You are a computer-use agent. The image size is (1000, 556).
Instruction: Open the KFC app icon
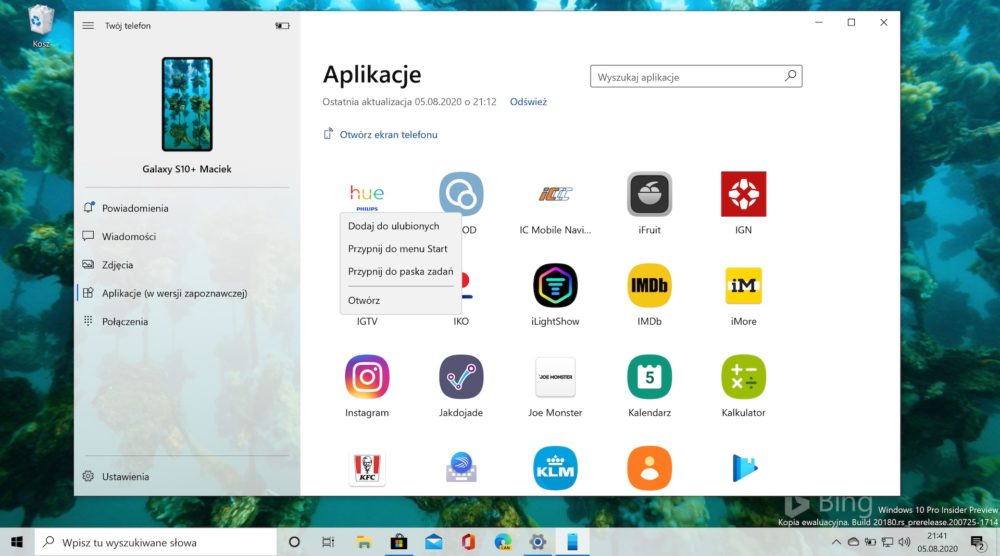click(x=367, y=469)
